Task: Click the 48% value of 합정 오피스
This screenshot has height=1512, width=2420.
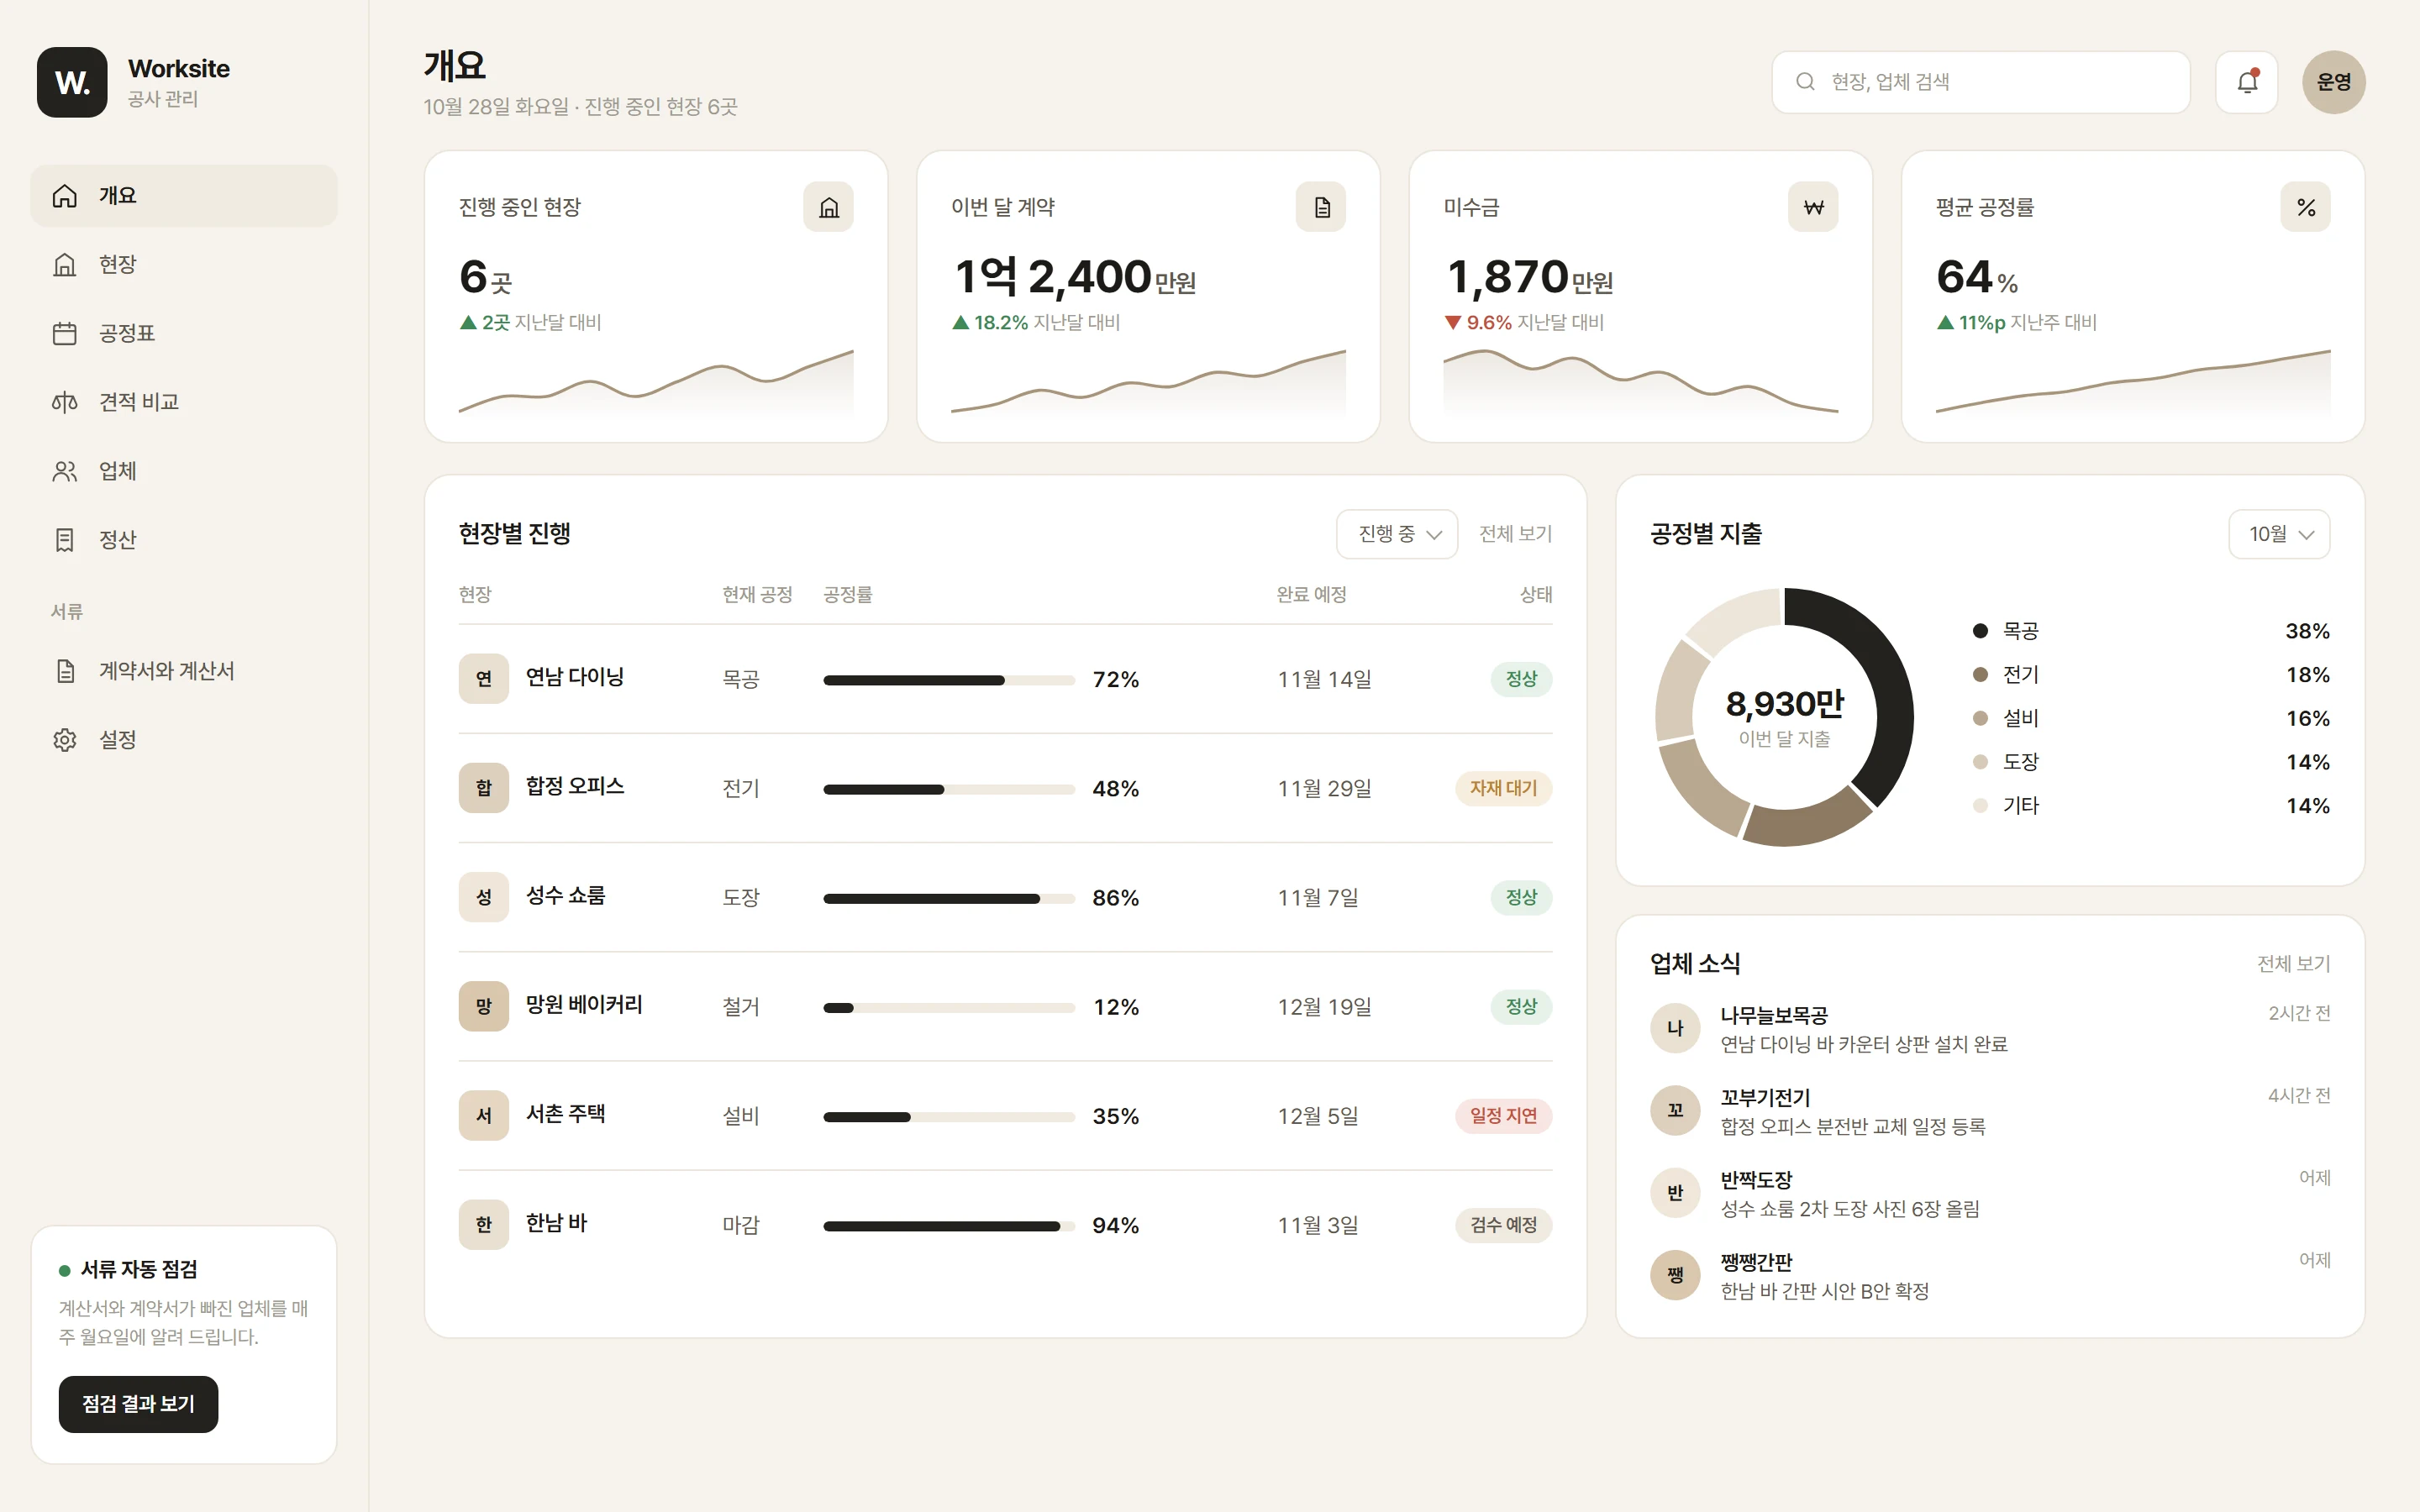Action: pyautogui.click(x=1116, y=789)
